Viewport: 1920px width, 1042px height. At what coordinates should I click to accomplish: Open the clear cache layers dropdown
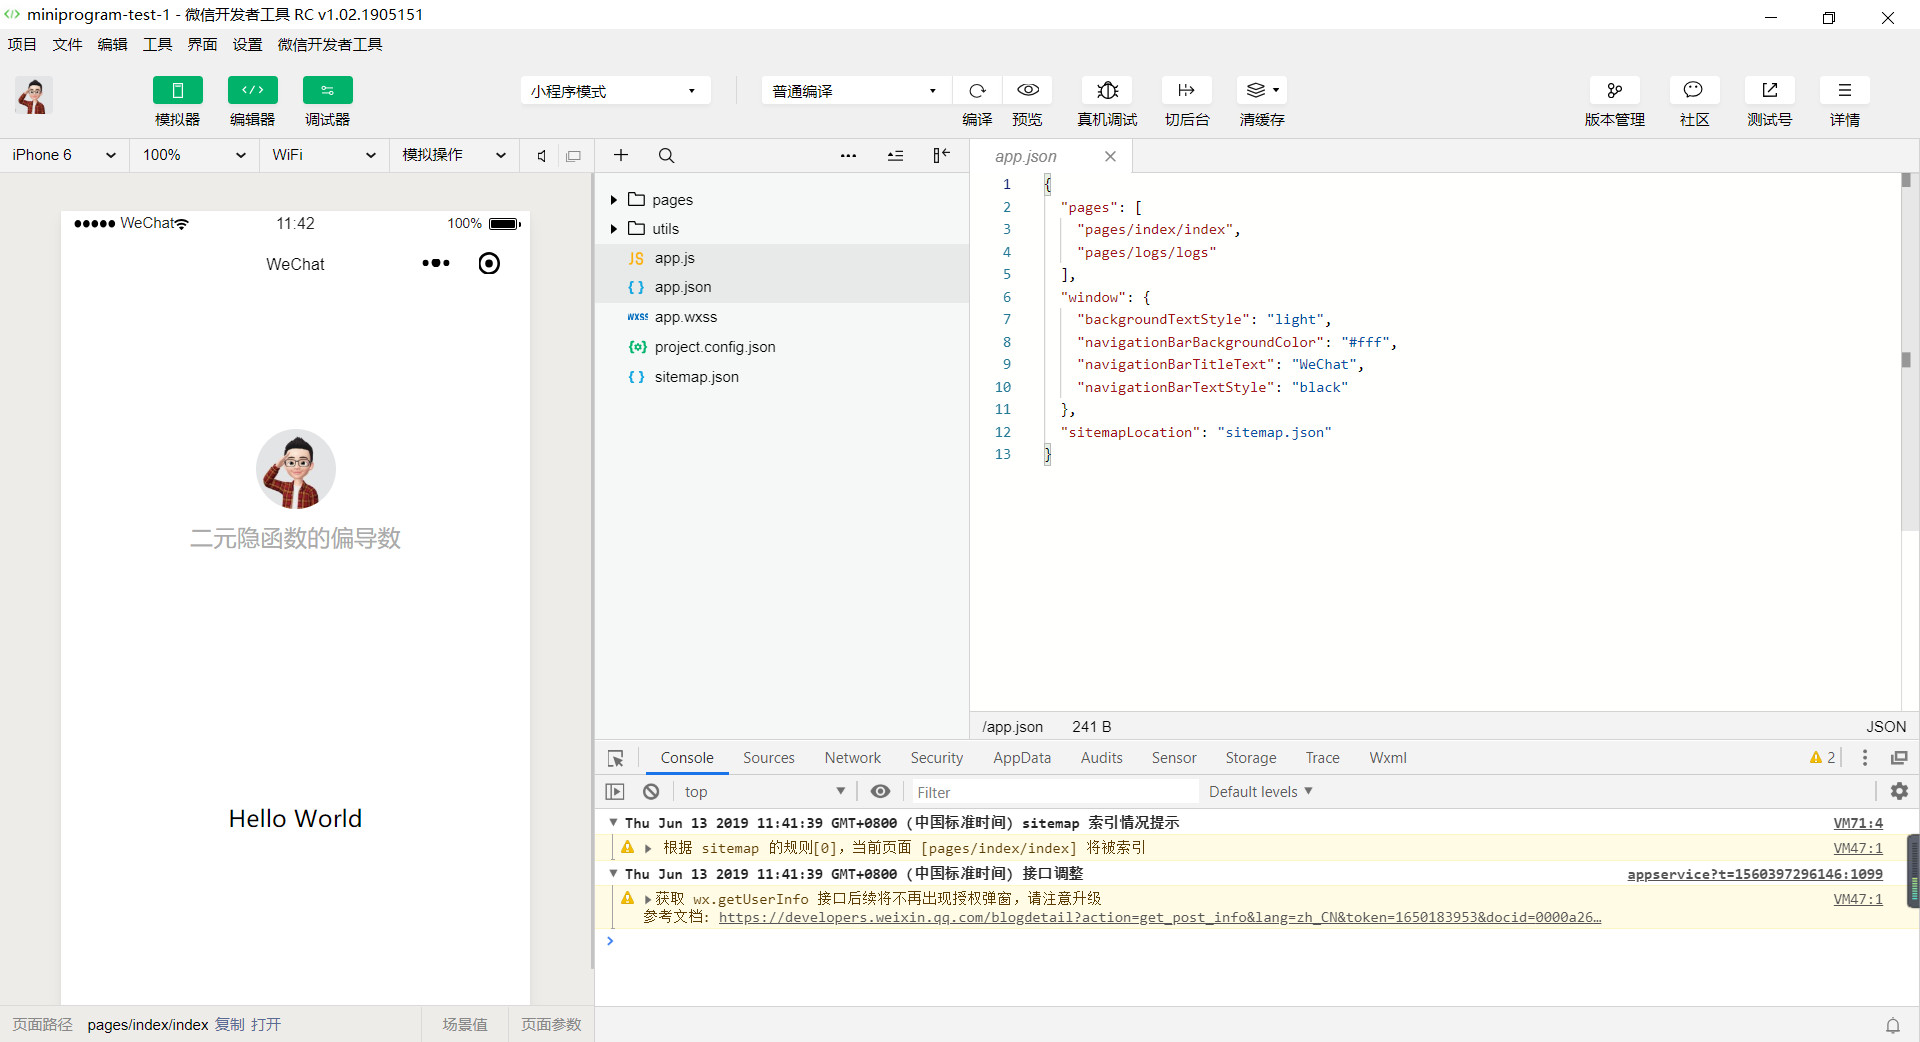click(x=1262, y=90)
